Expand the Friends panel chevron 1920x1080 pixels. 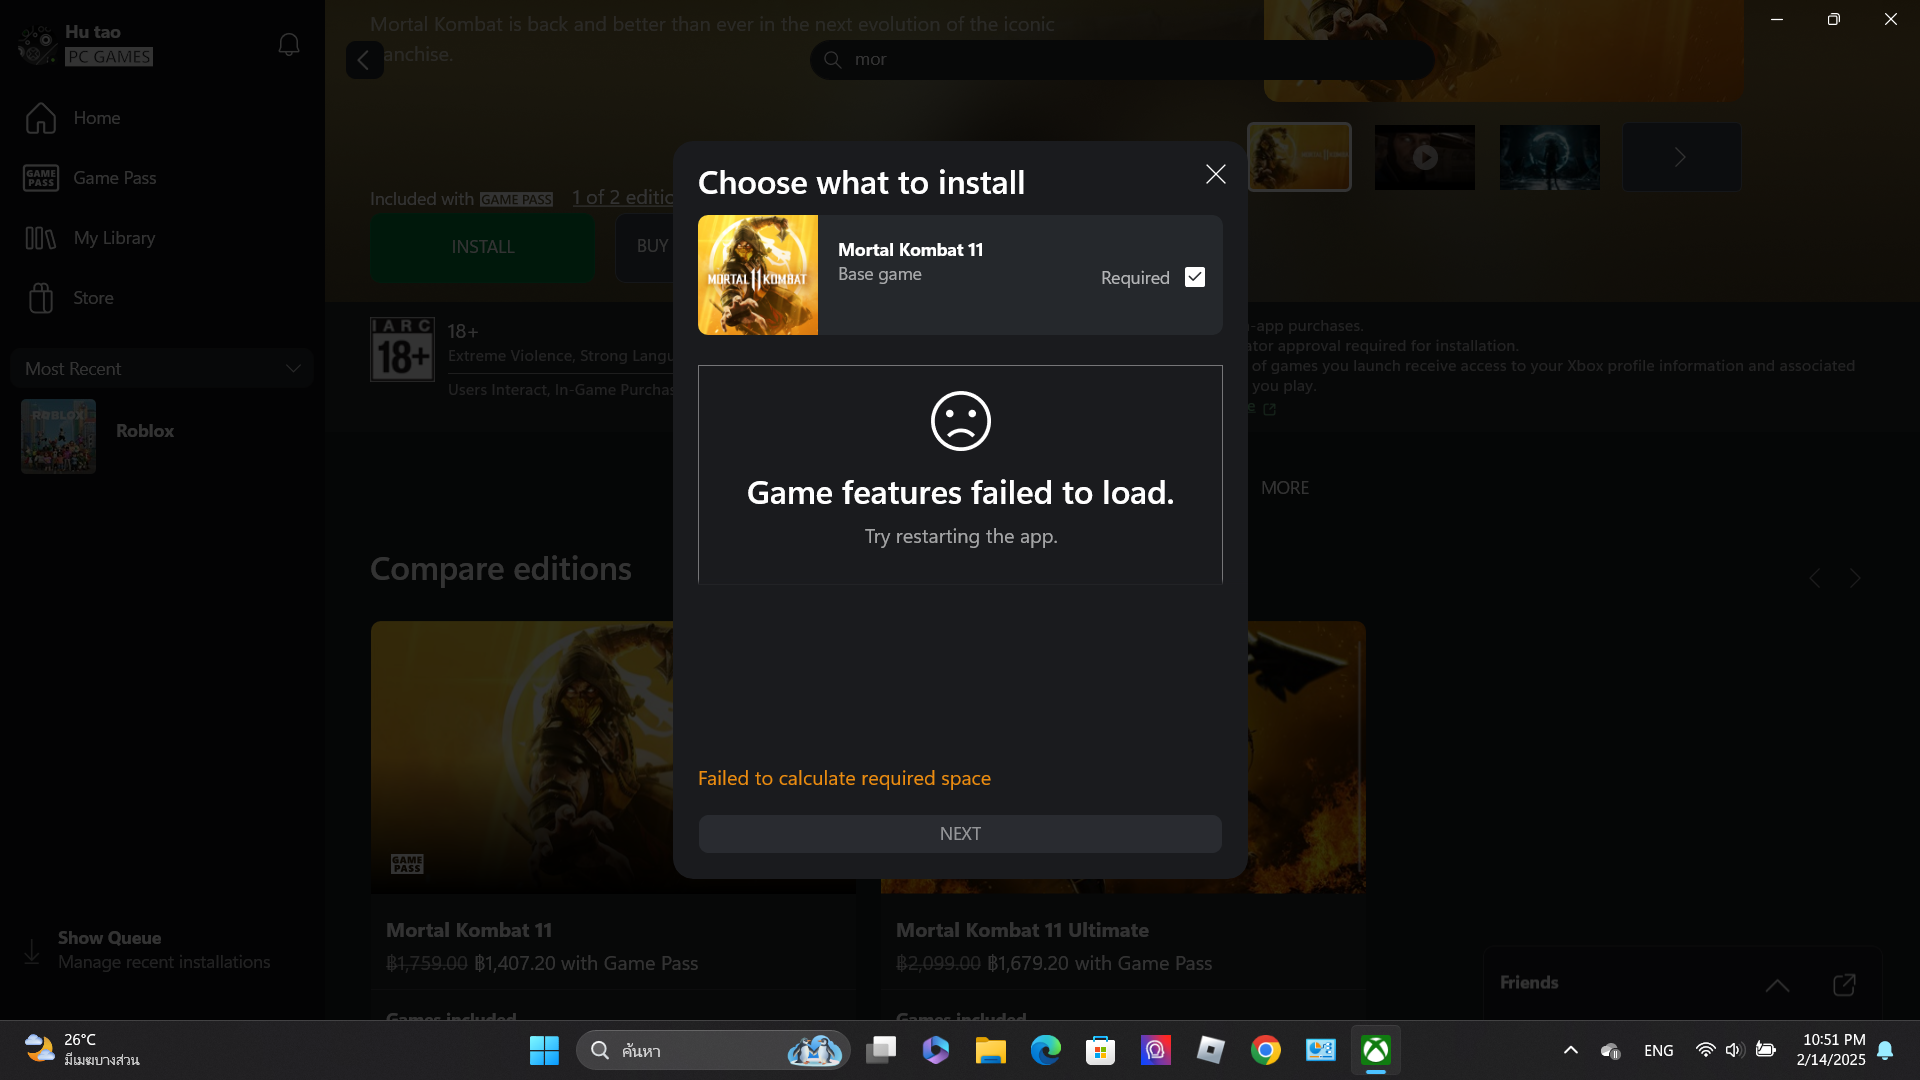pos(1777,985)
